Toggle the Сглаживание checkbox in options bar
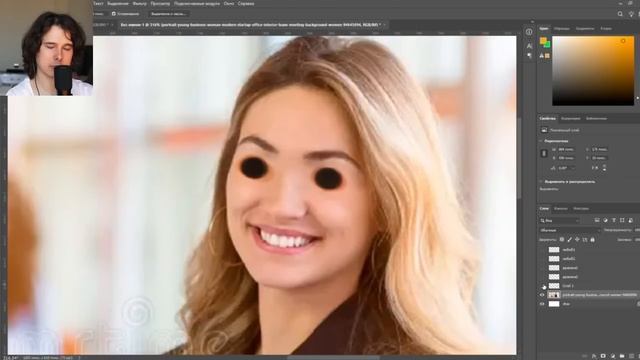This screenshot has height=360, width=640. (x=114, y=14)
